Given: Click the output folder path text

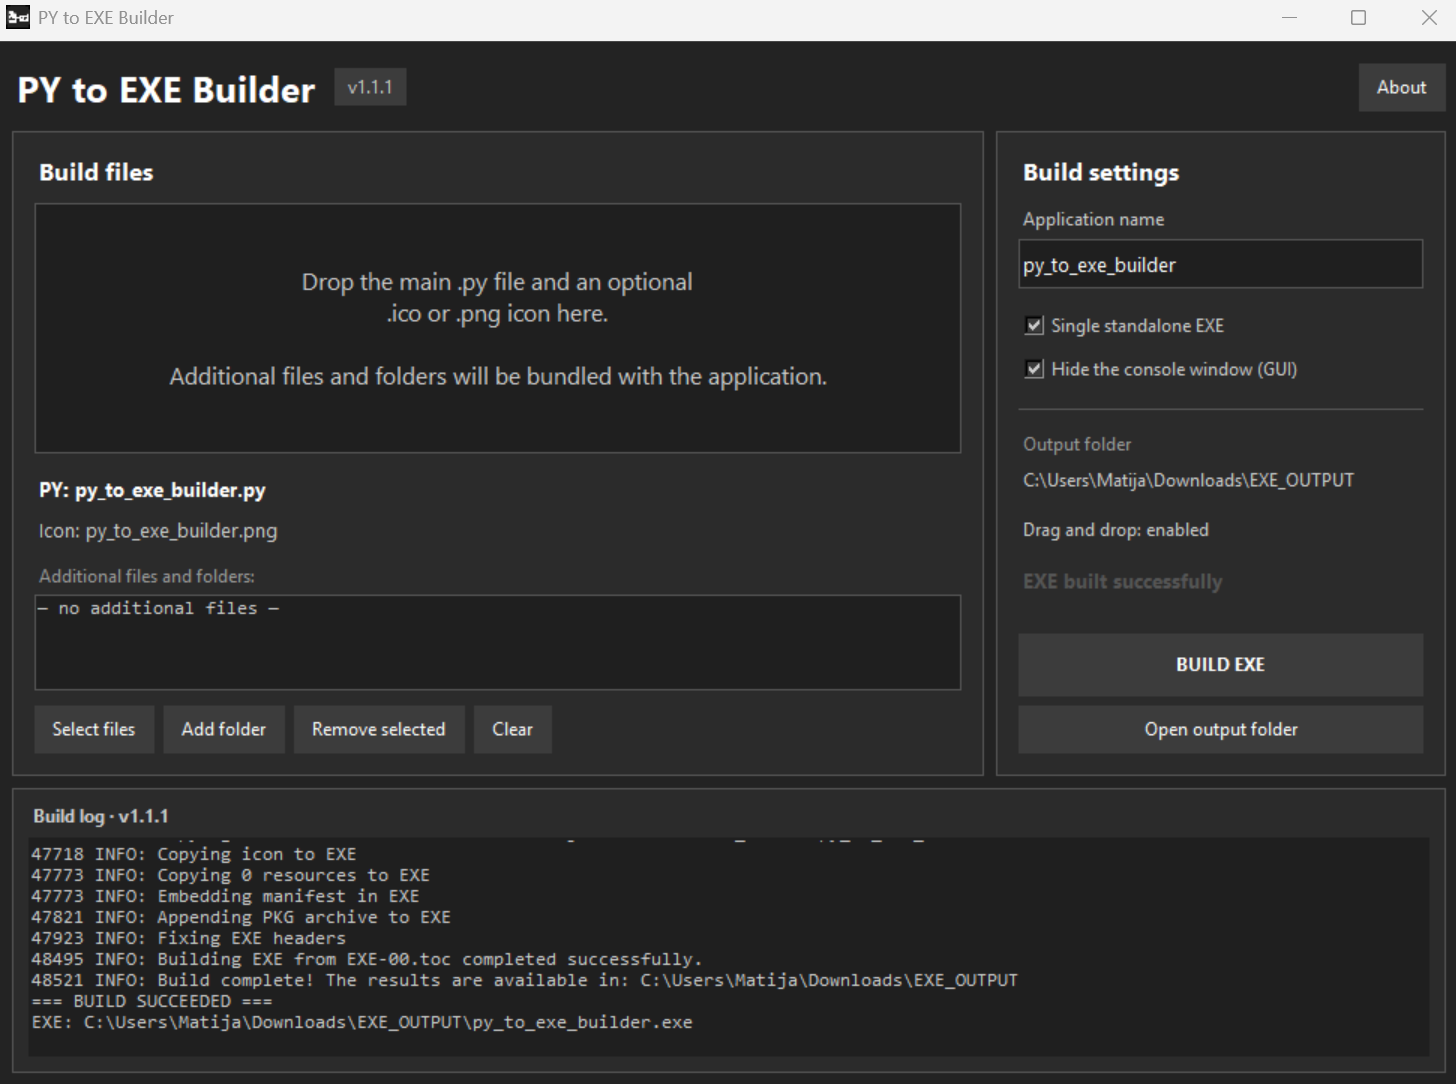Looking at the screenshot, I should (1188, 480).
